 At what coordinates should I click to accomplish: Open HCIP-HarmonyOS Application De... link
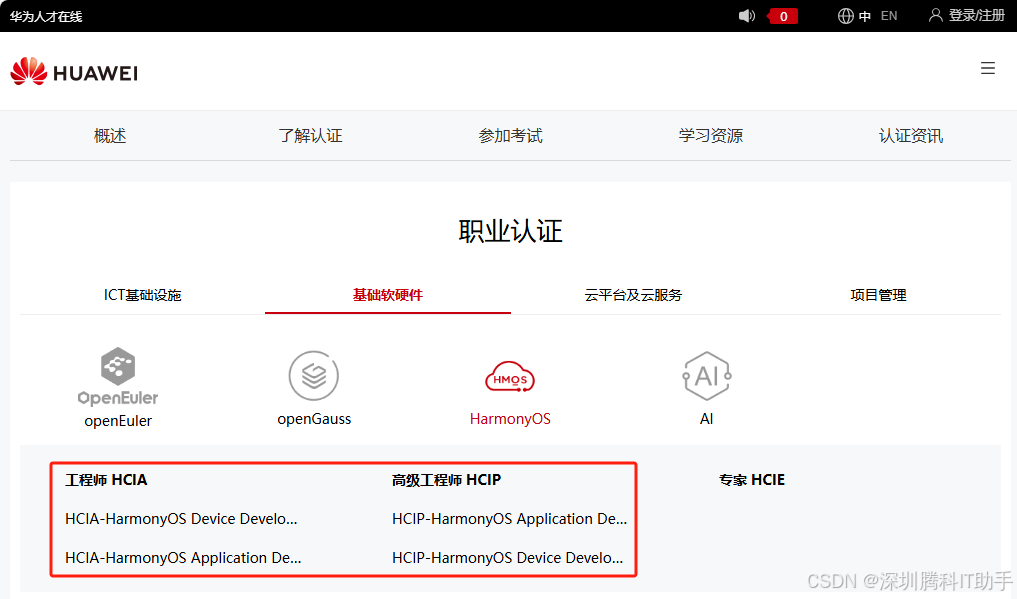pos(509,519)
